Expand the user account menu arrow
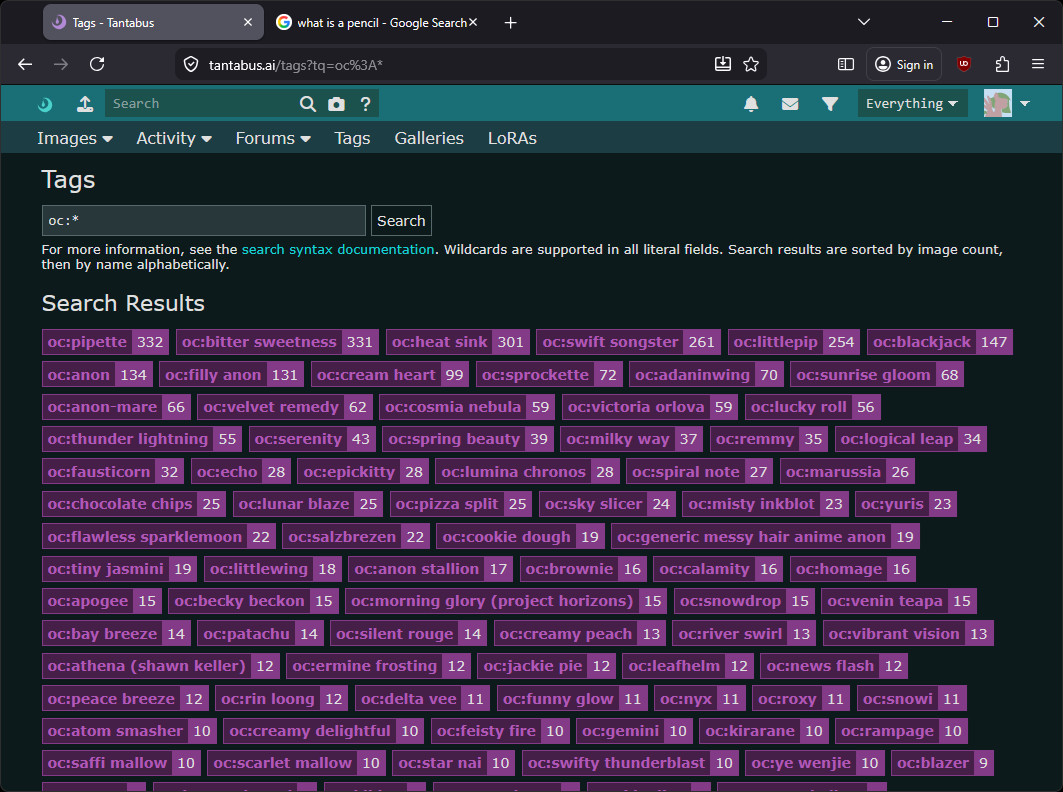Viewport: 1063px width, 792px height. 1025,104
